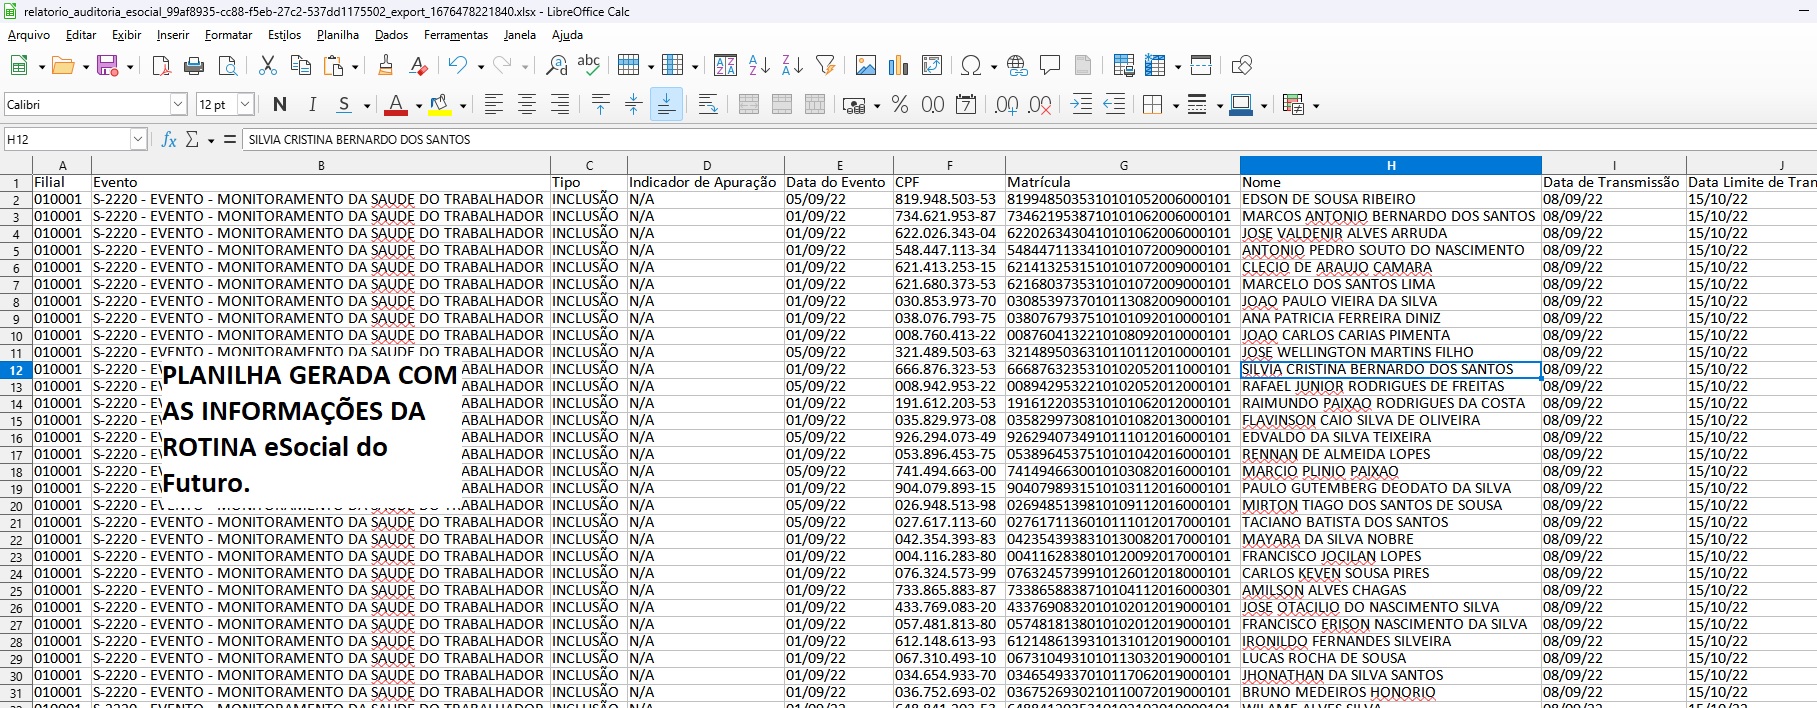Open the Dados menu
The image size is (1817, 708).
(391, 35)
